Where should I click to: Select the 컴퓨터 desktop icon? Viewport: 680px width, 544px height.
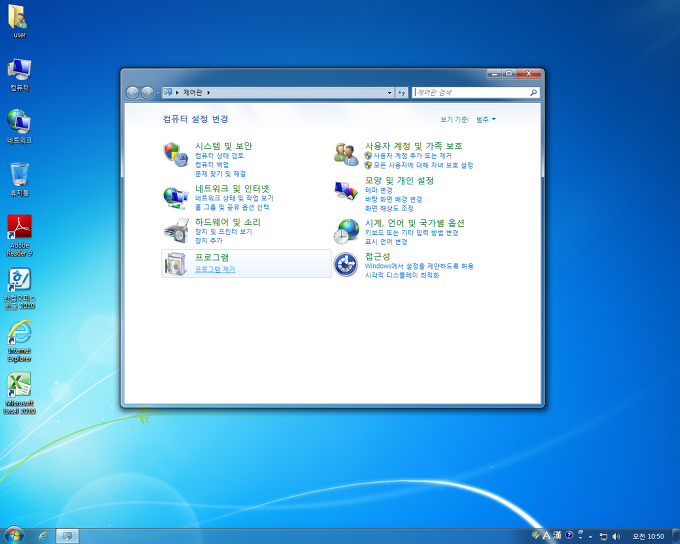pyautogui.click(x=19, y=75)
